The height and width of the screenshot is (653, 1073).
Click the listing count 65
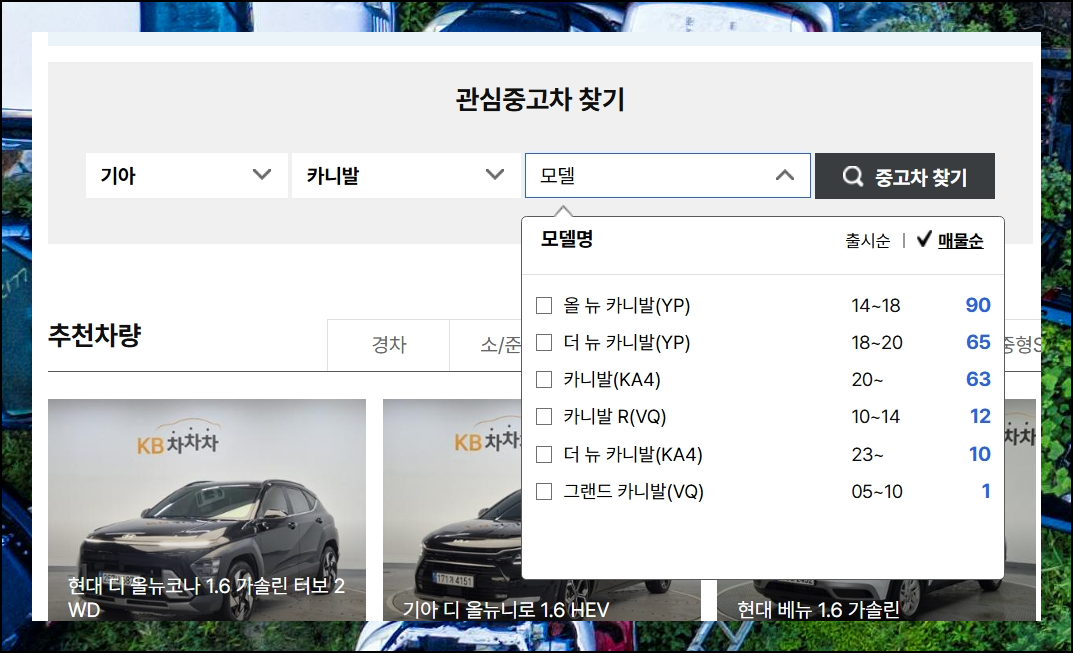978,342
